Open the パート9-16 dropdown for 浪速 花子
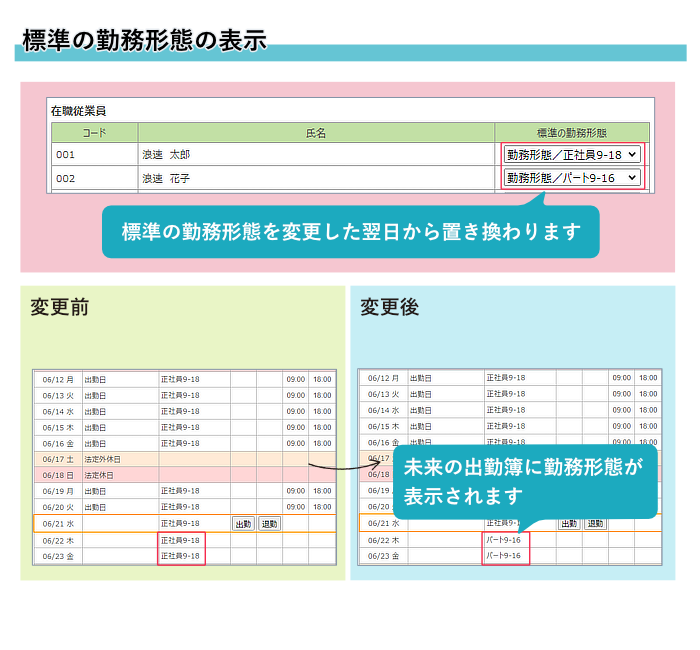 [x=571, y=178]
